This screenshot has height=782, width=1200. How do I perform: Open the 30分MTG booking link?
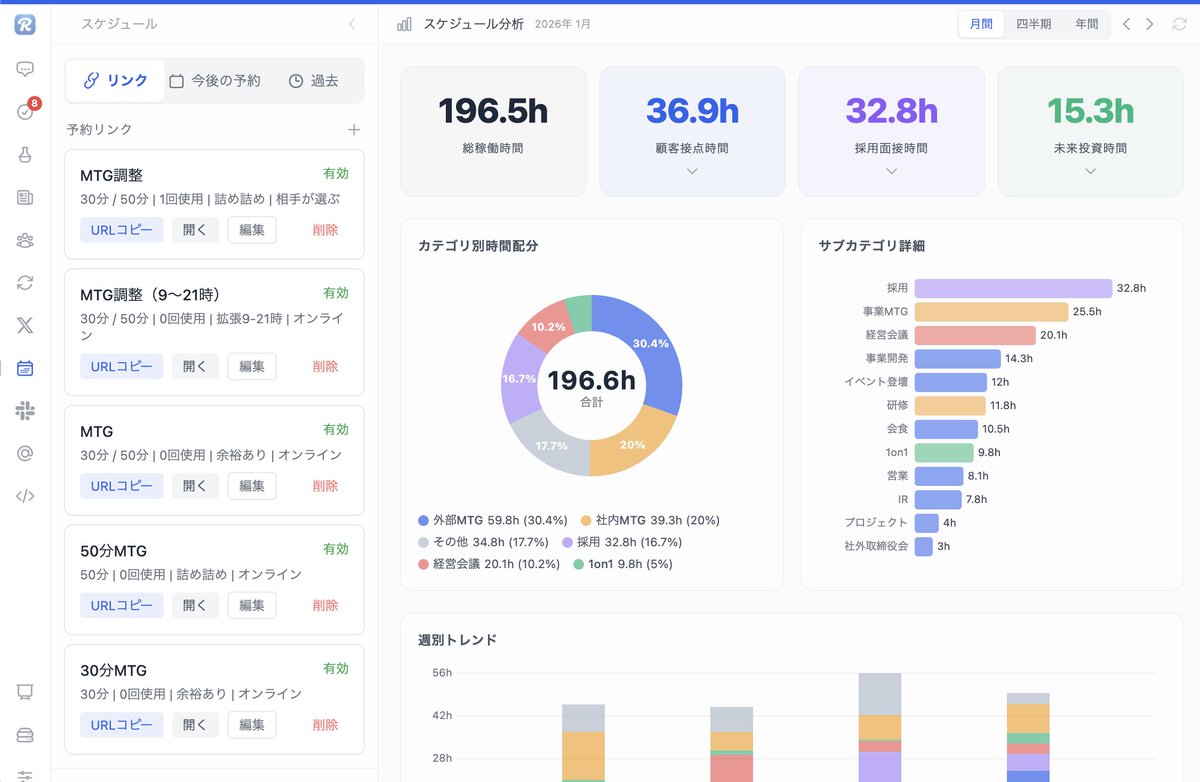[195, 724]
